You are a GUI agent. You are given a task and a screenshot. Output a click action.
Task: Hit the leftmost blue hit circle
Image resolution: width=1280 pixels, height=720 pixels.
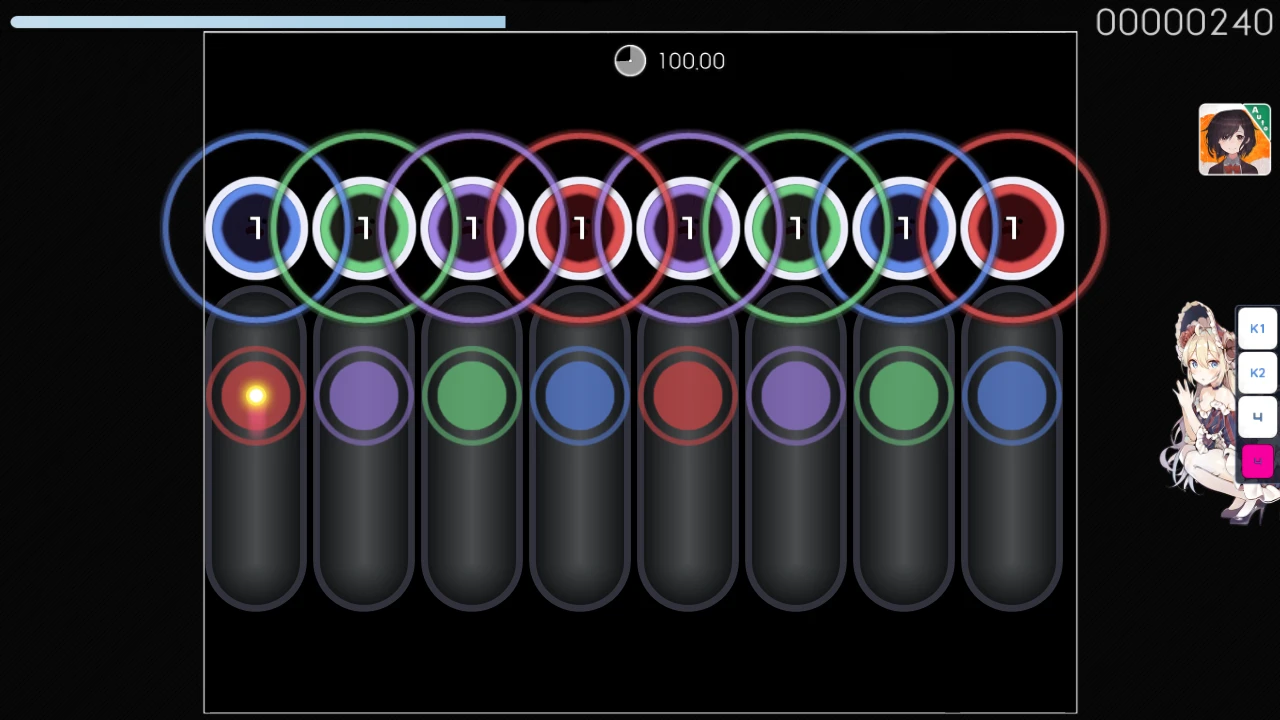tap(256, 229)
